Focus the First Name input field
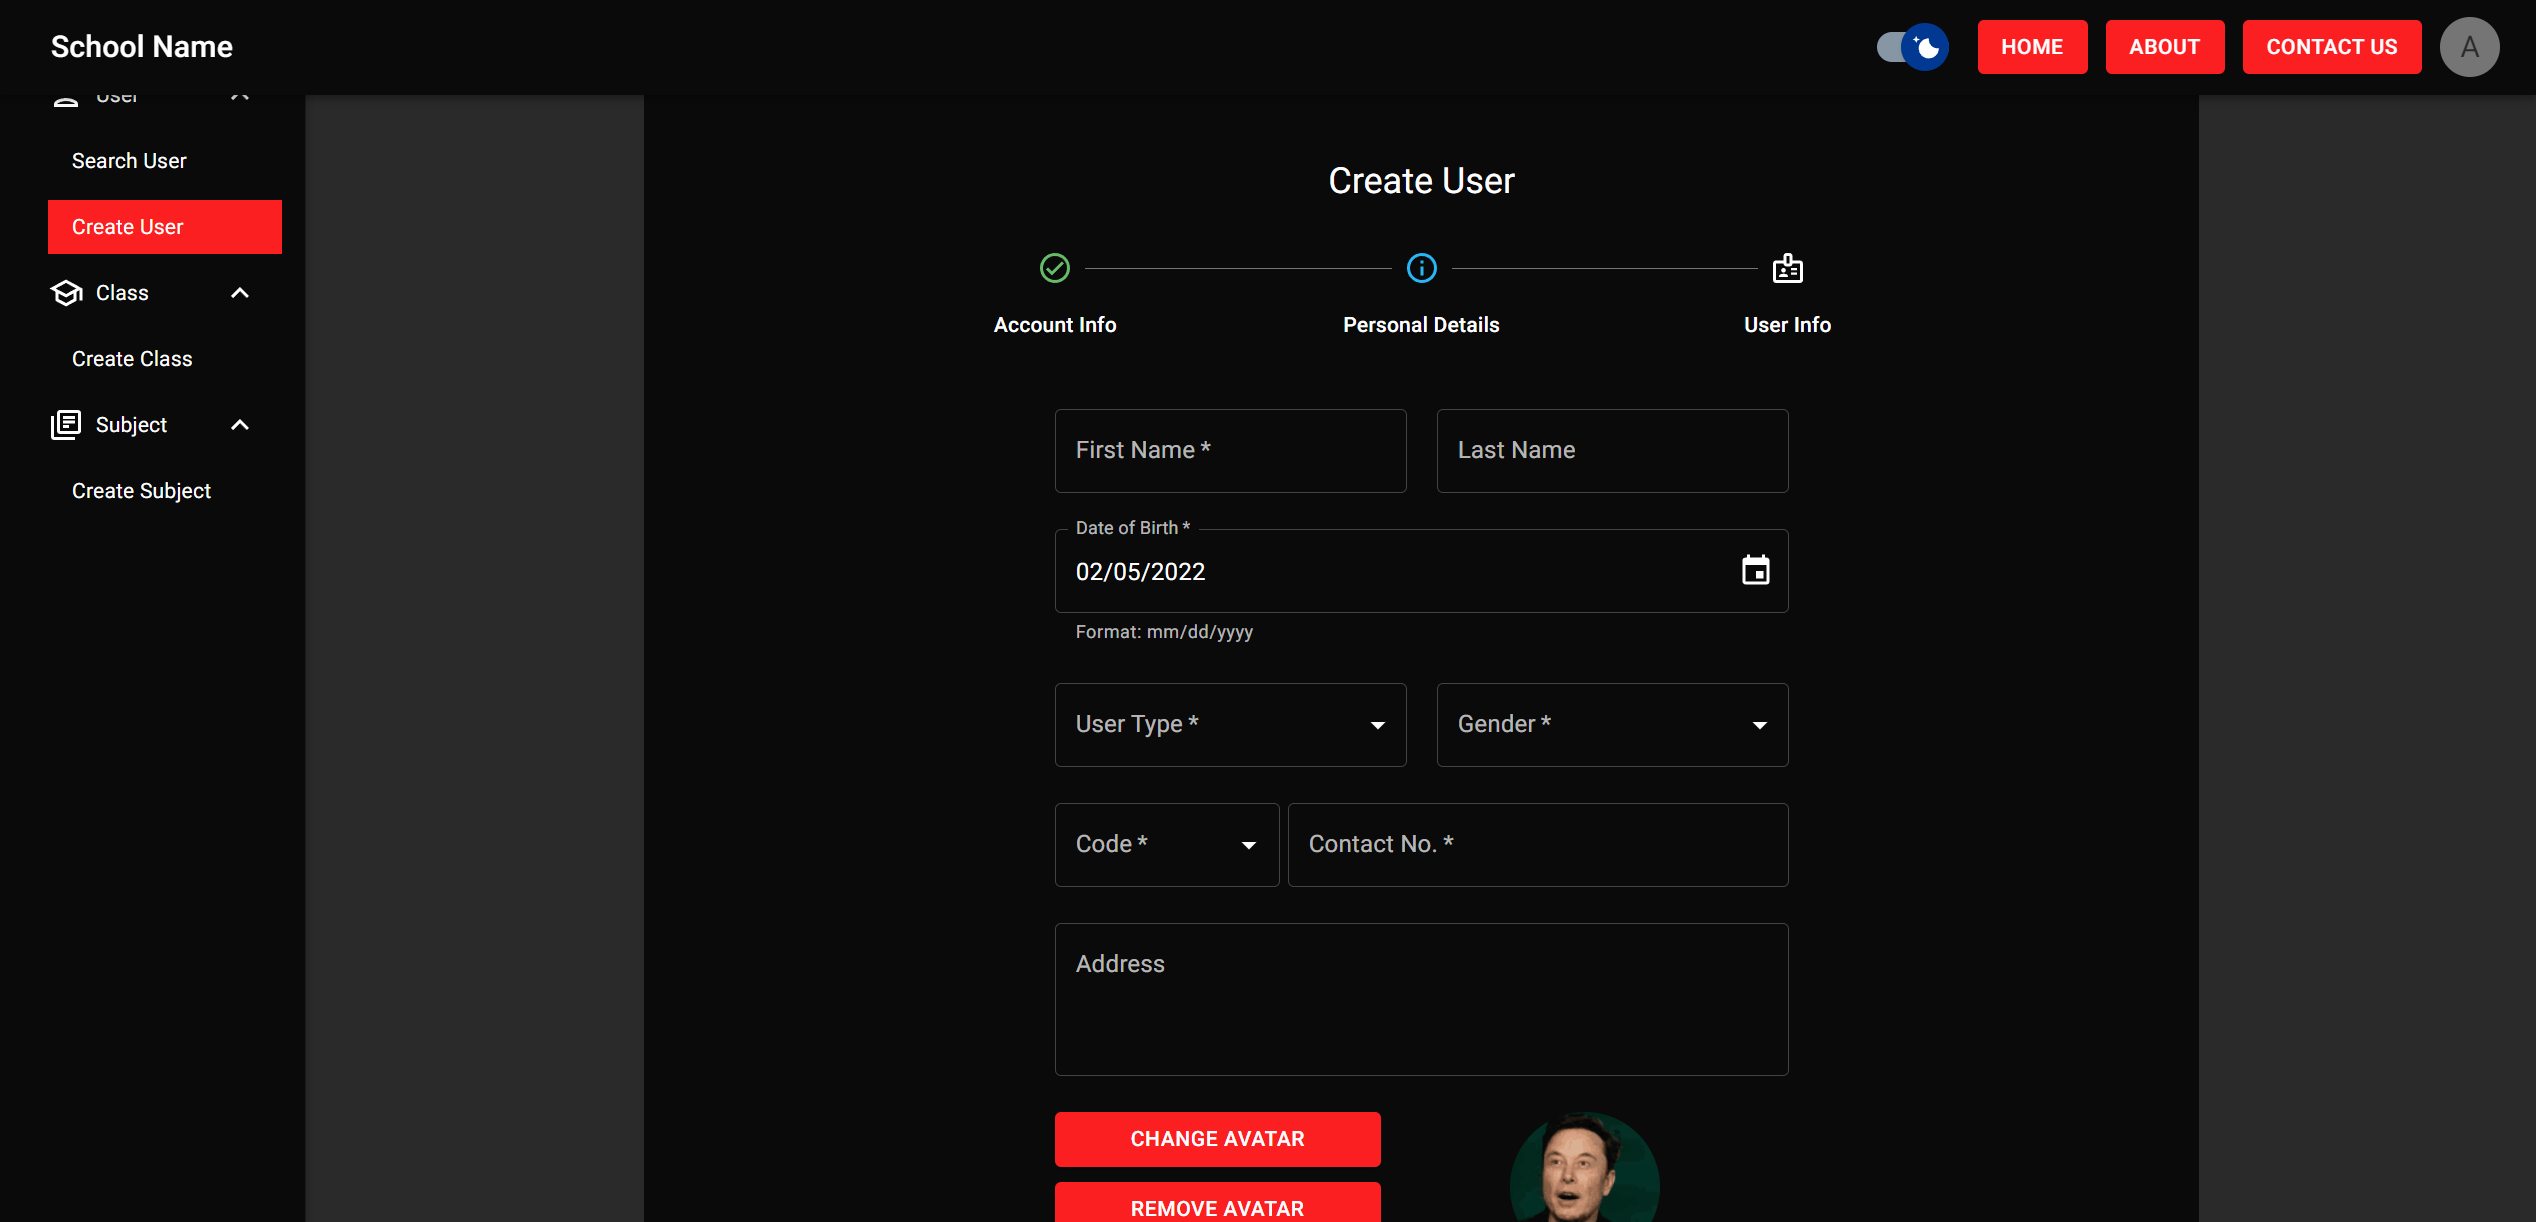The image size is (2536, 1222). [1230, 451]
